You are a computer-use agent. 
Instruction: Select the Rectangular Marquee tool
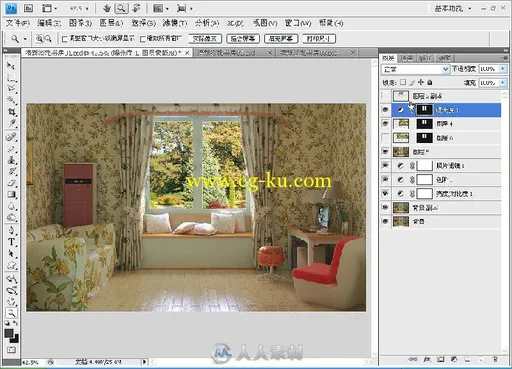coord(11,77)
